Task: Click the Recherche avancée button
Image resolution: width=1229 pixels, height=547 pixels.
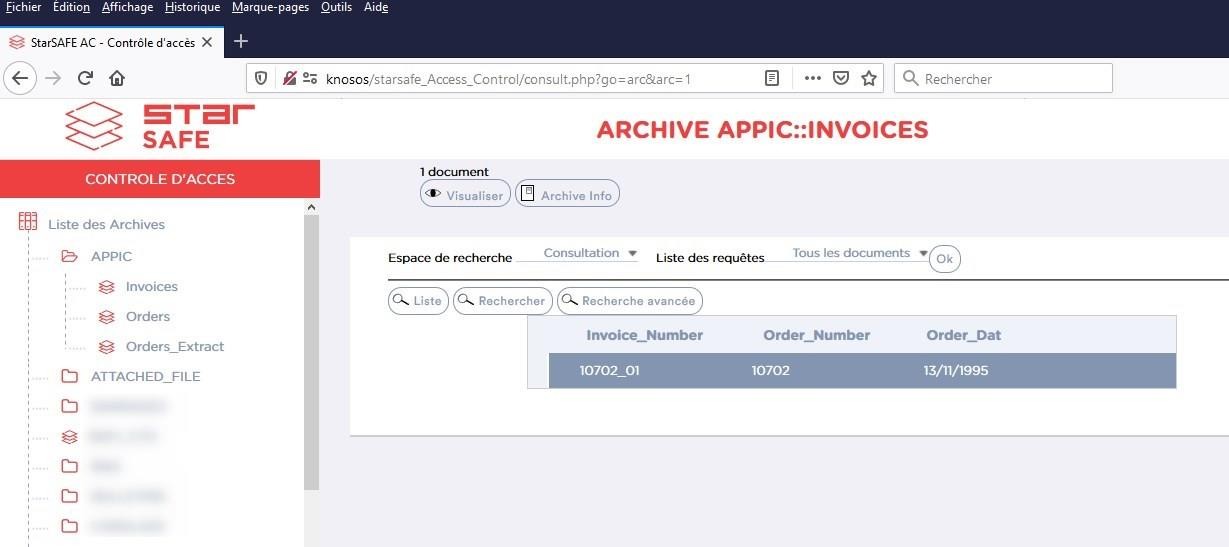Action: (629, 301)
